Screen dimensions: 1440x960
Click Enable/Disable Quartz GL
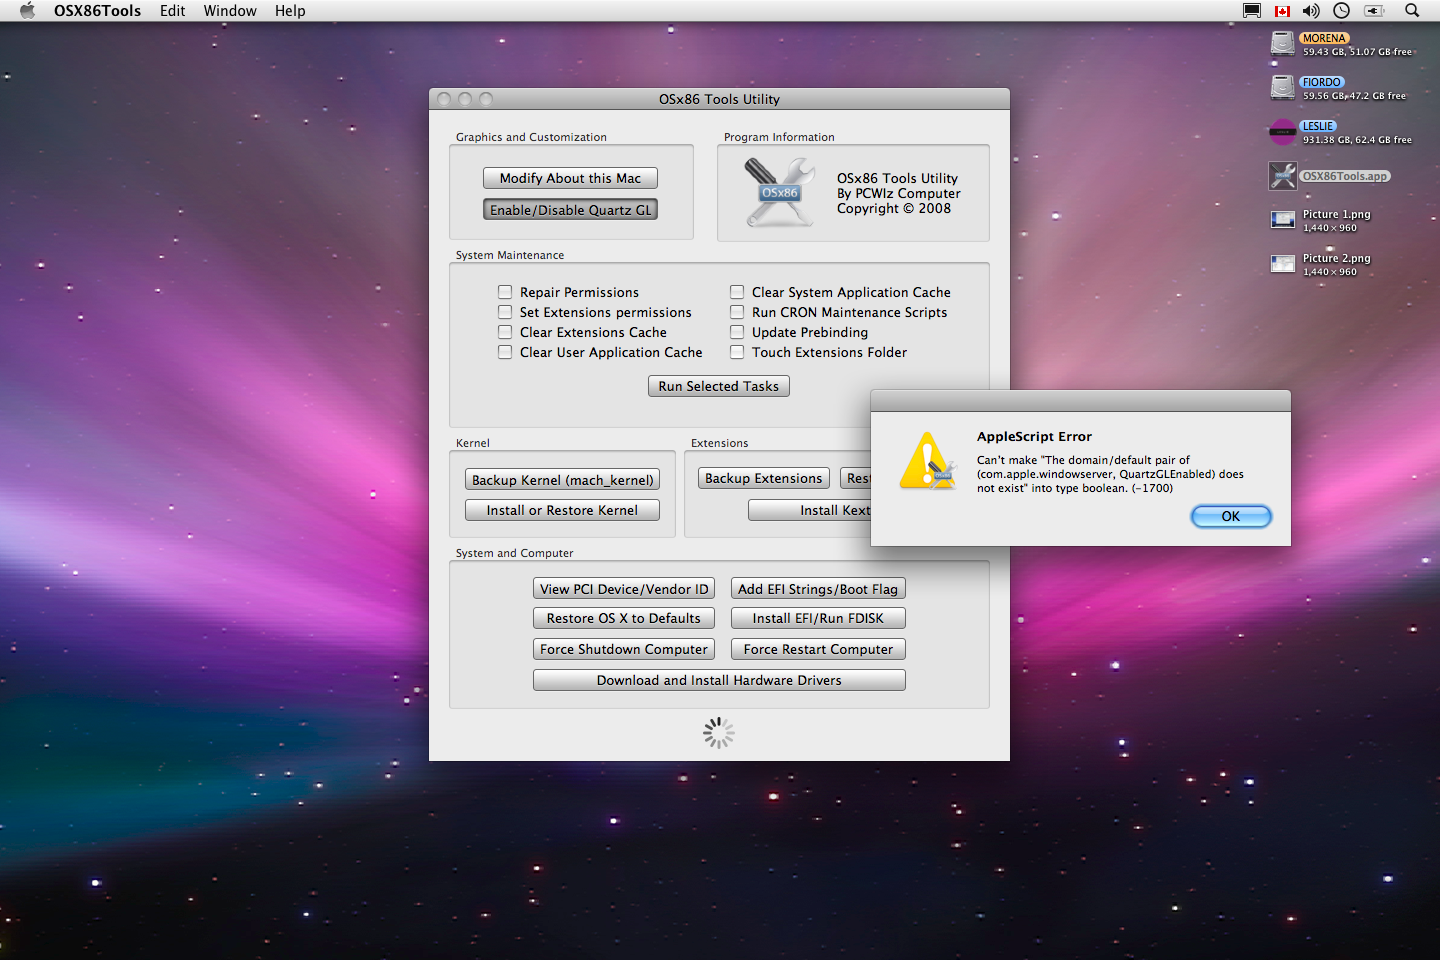pyautogui.click(x=570, y=210)
